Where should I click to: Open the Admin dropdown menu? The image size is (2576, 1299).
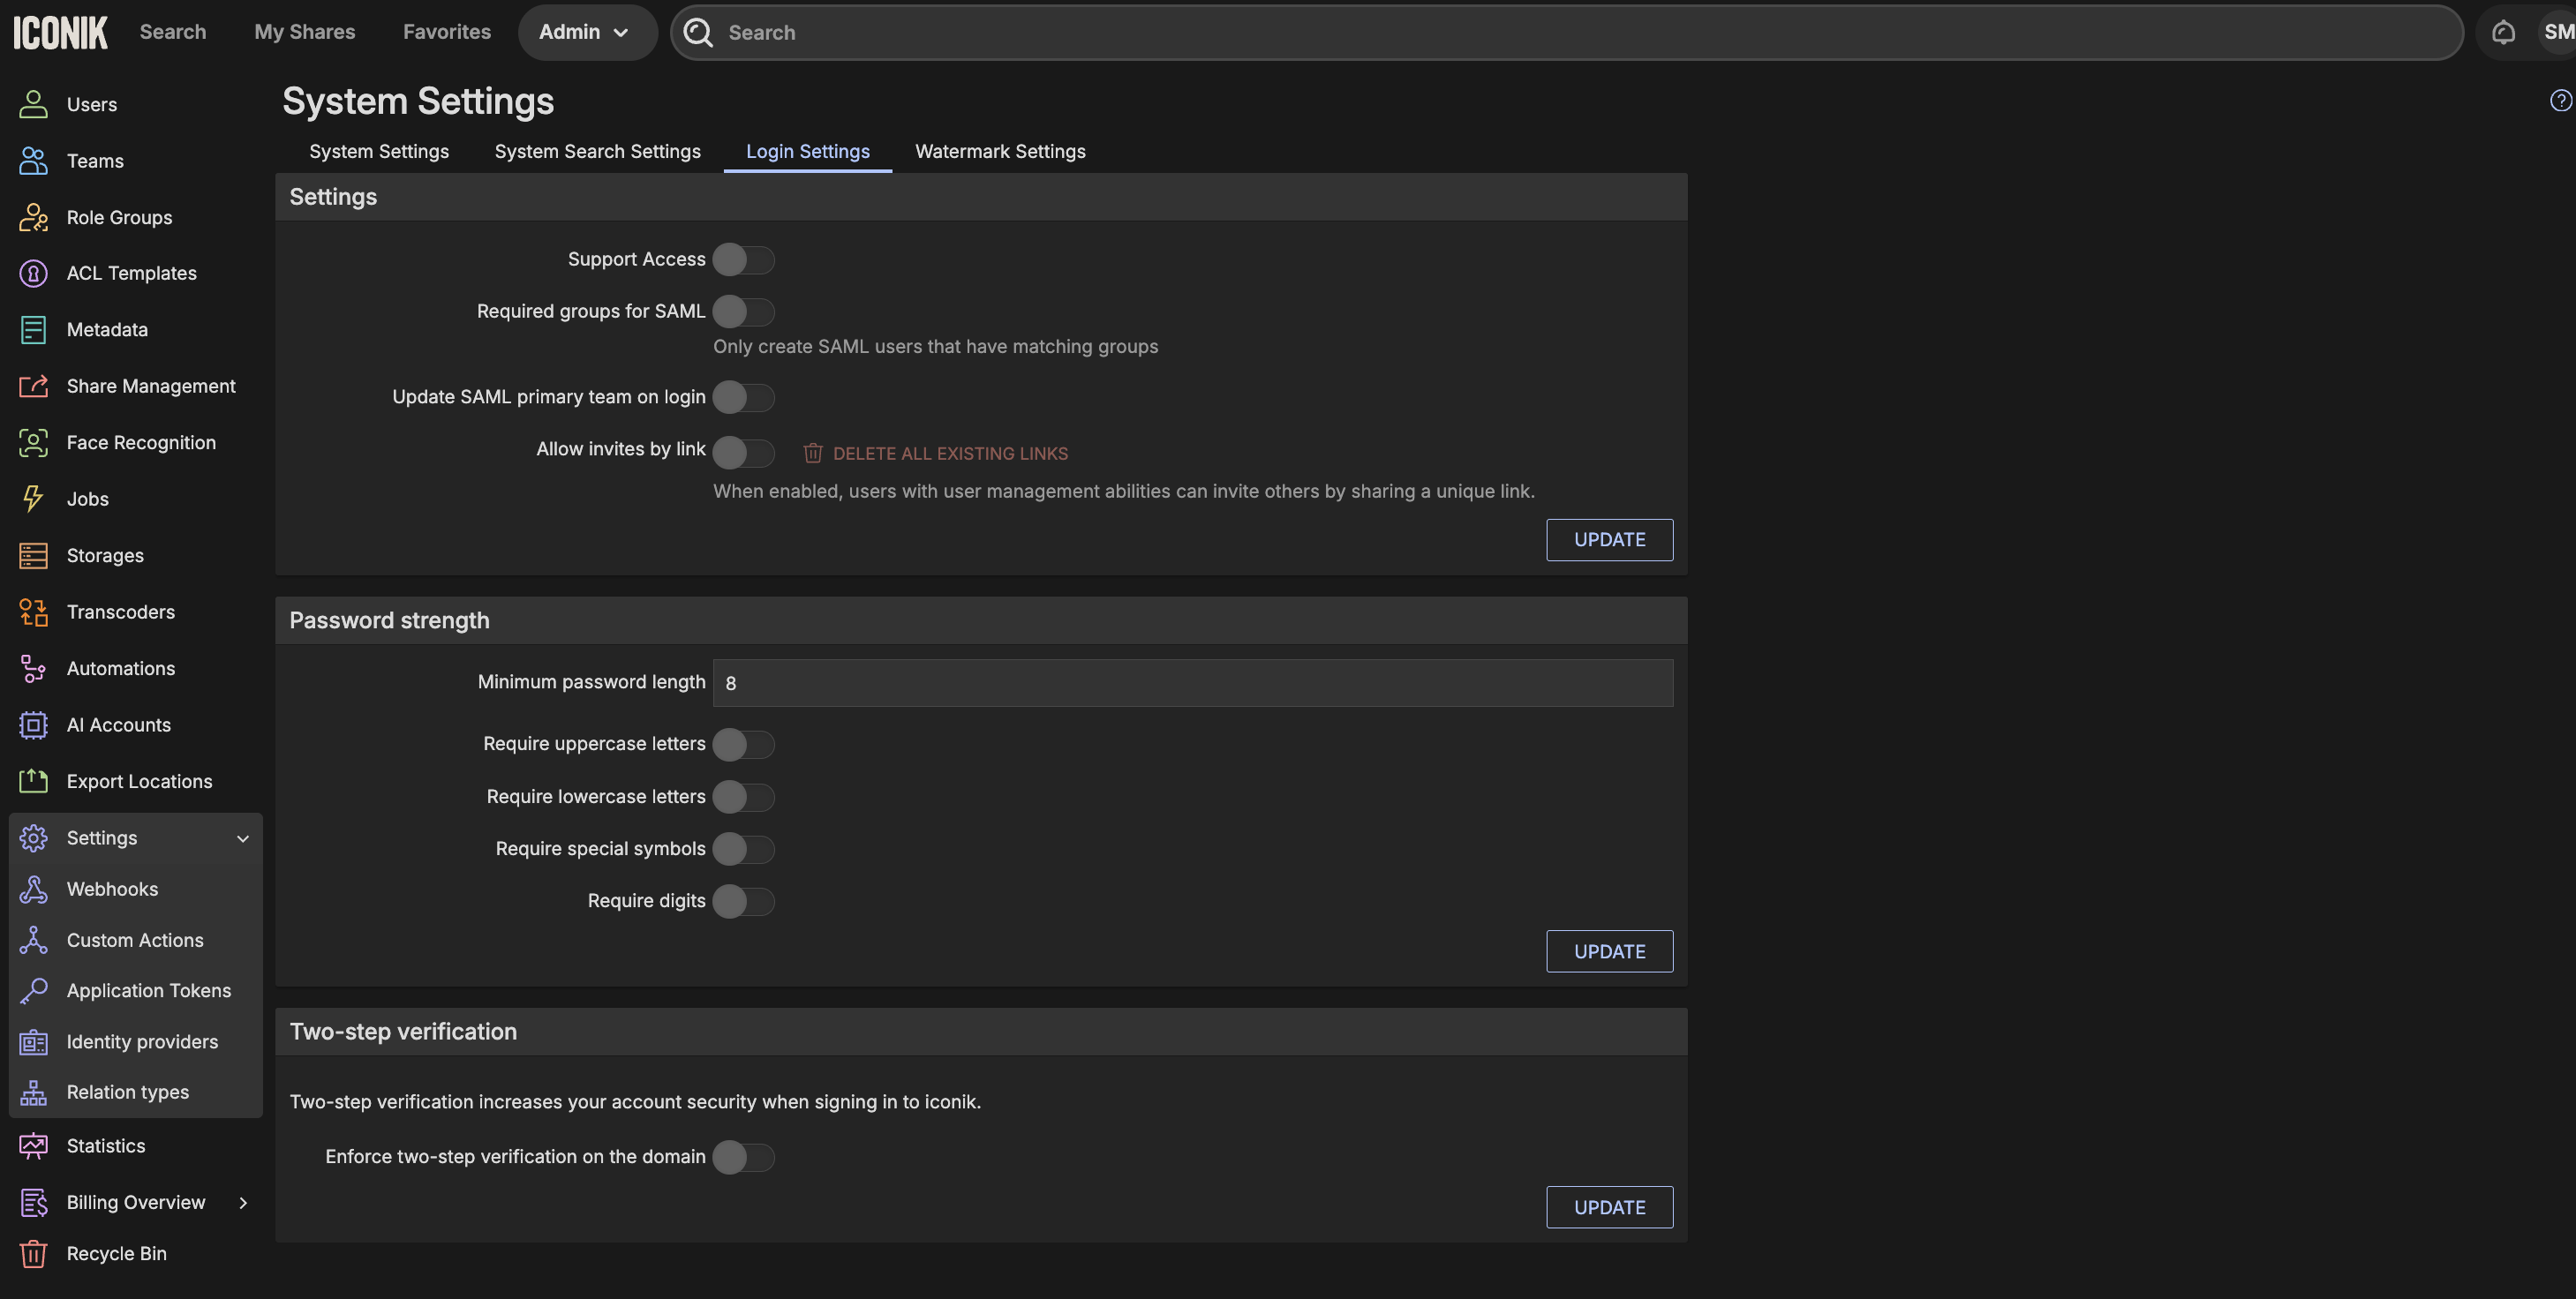tap(586, 32)
